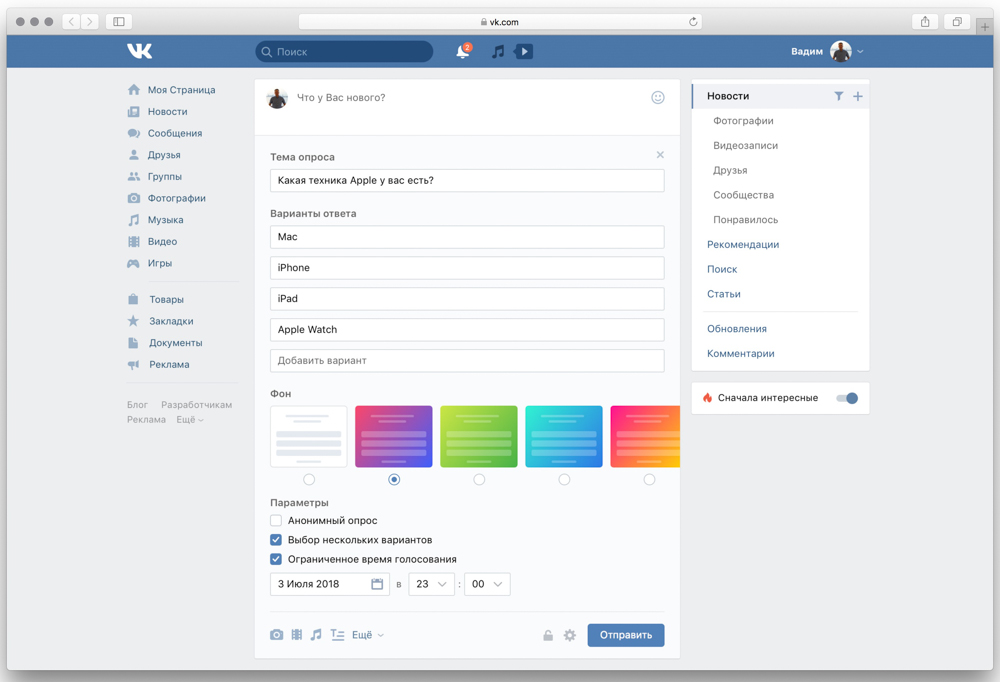
Task: Click the privacy lock icon
Action: point(548,635)
